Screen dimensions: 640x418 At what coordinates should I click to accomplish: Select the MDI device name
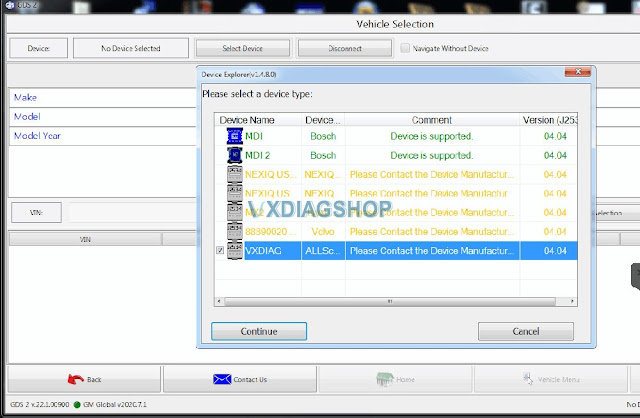pyautogui.click(x=254, y=136)
